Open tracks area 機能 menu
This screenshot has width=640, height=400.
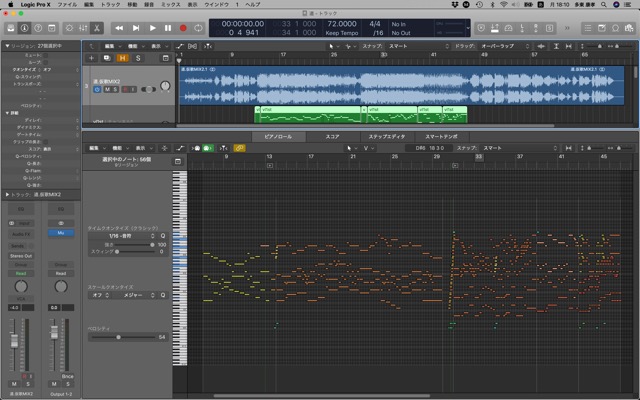(x=135, y=46)
